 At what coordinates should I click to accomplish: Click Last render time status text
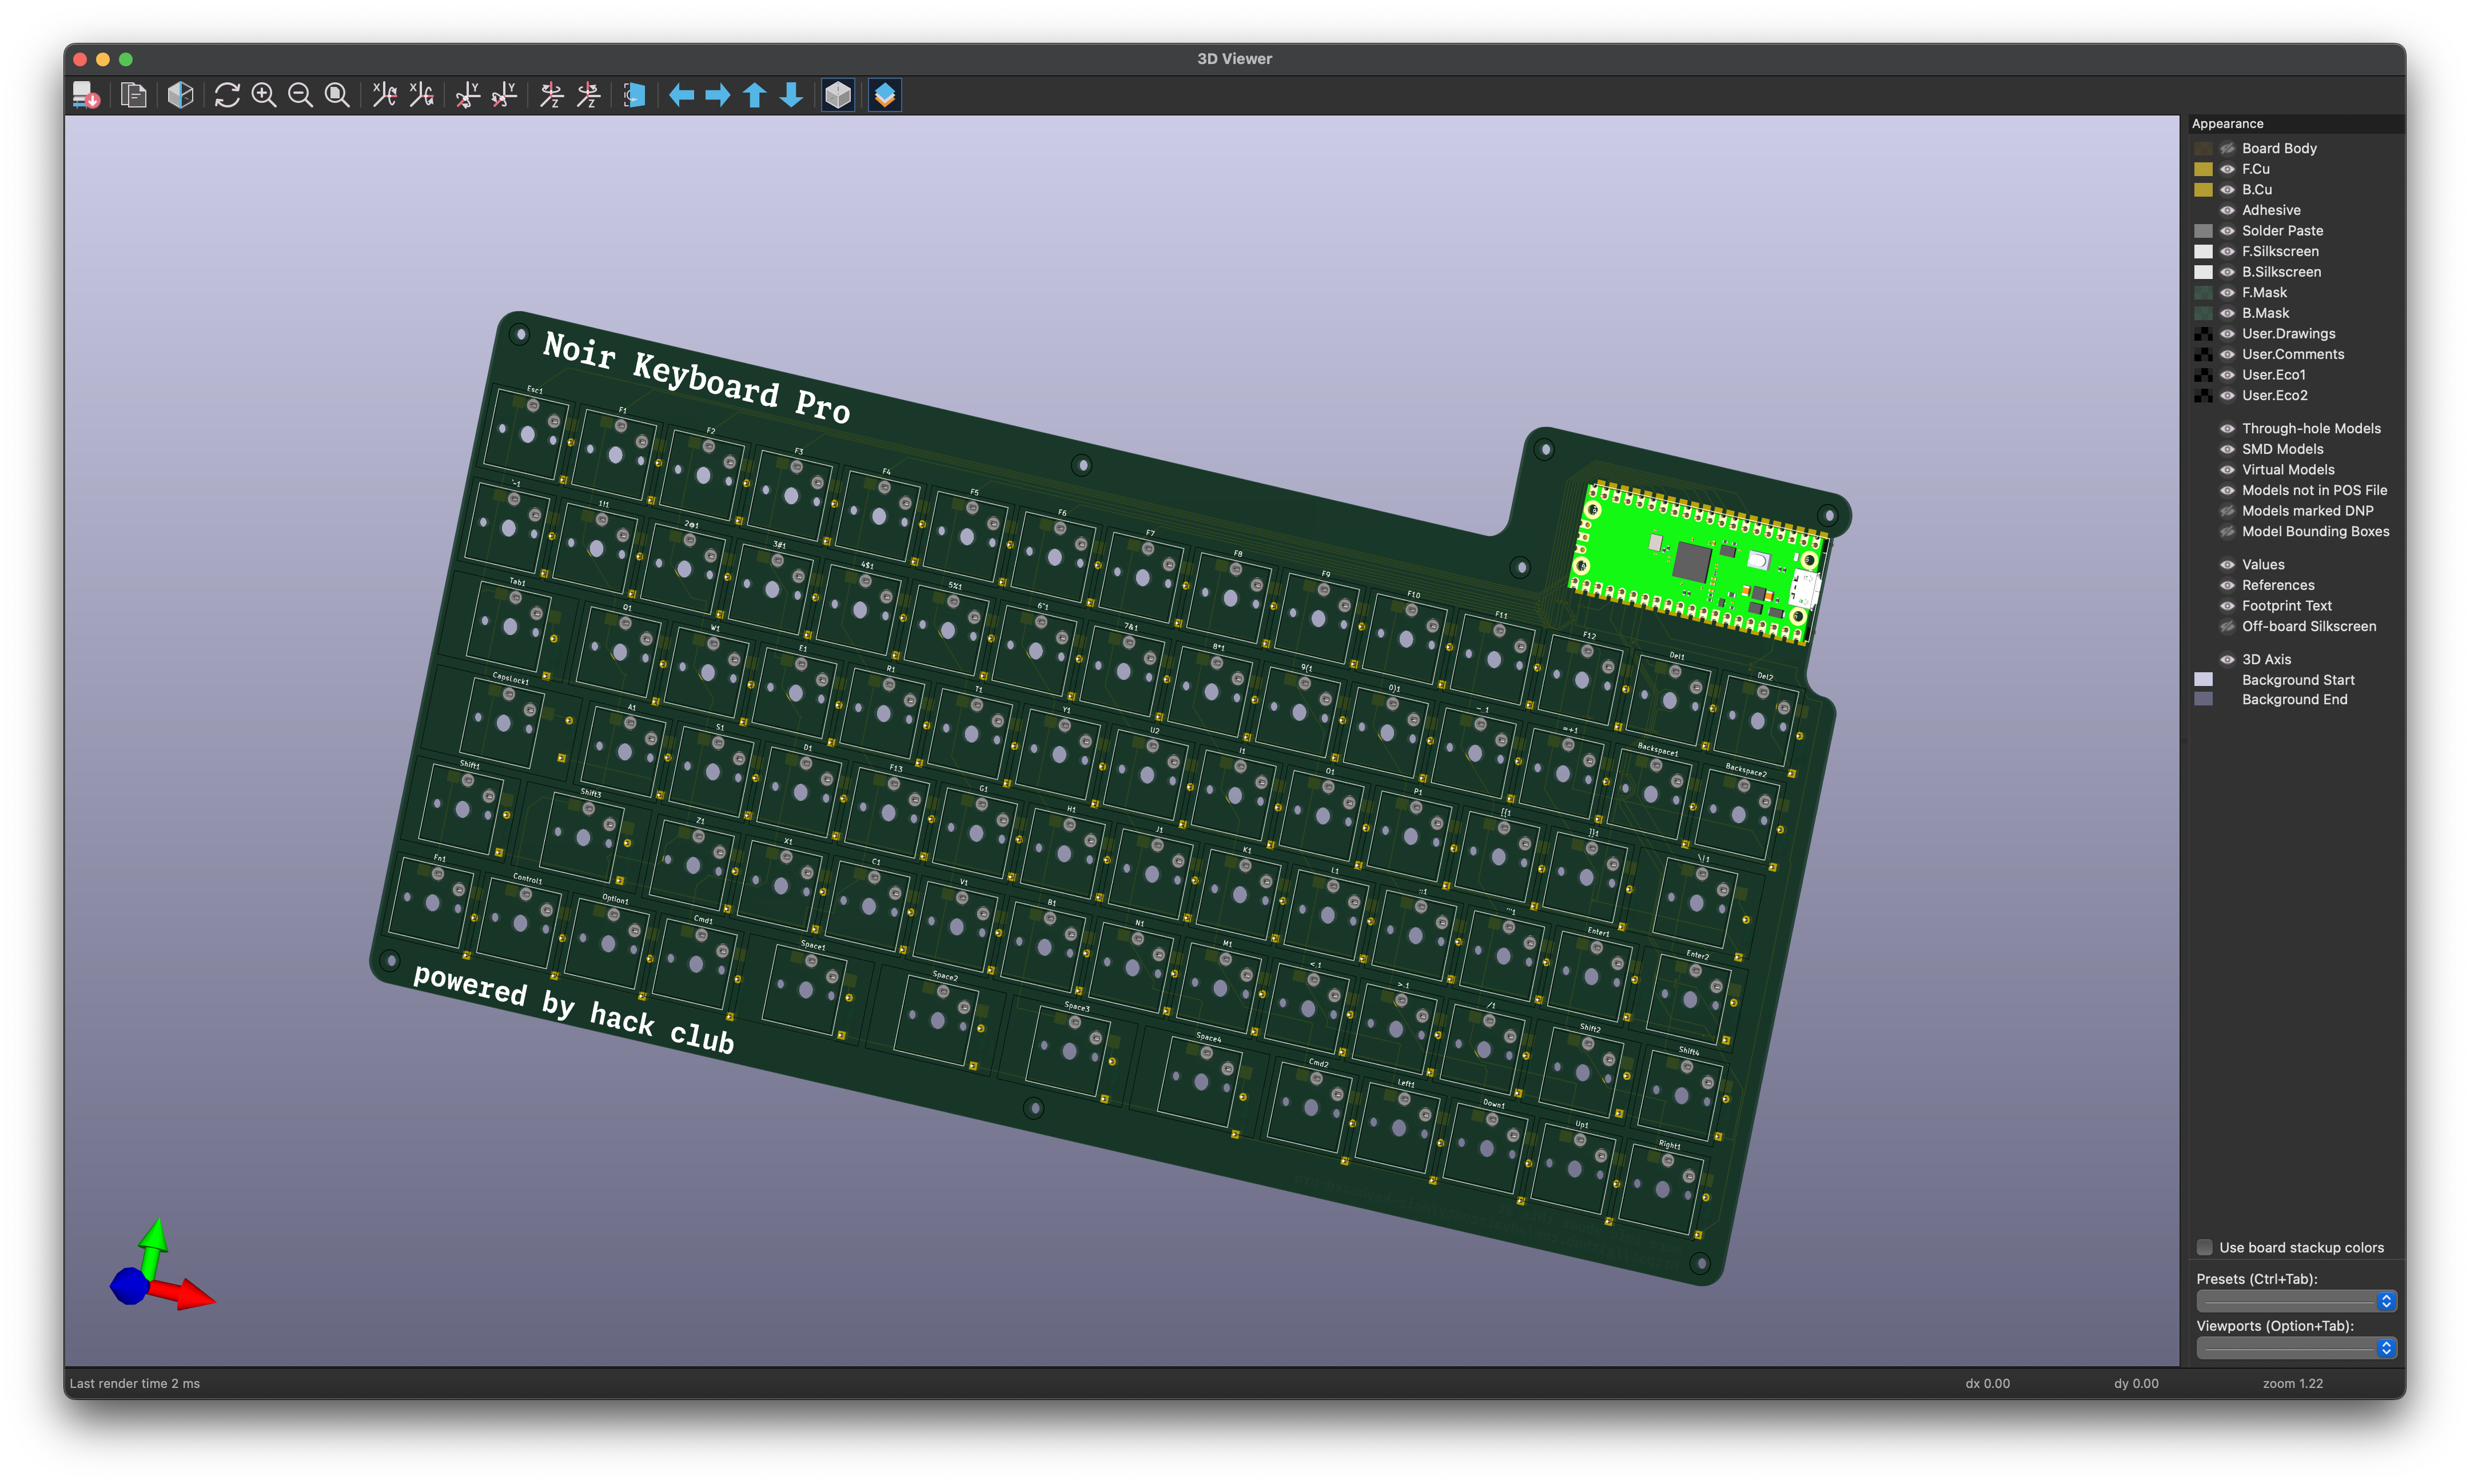[x=135, y=1383]
